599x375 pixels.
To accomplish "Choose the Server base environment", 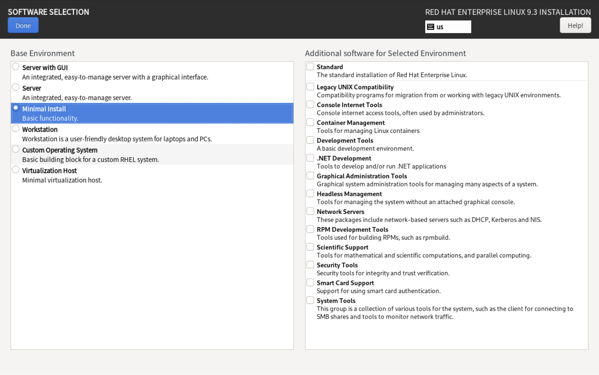I will (x=16, y=87).
